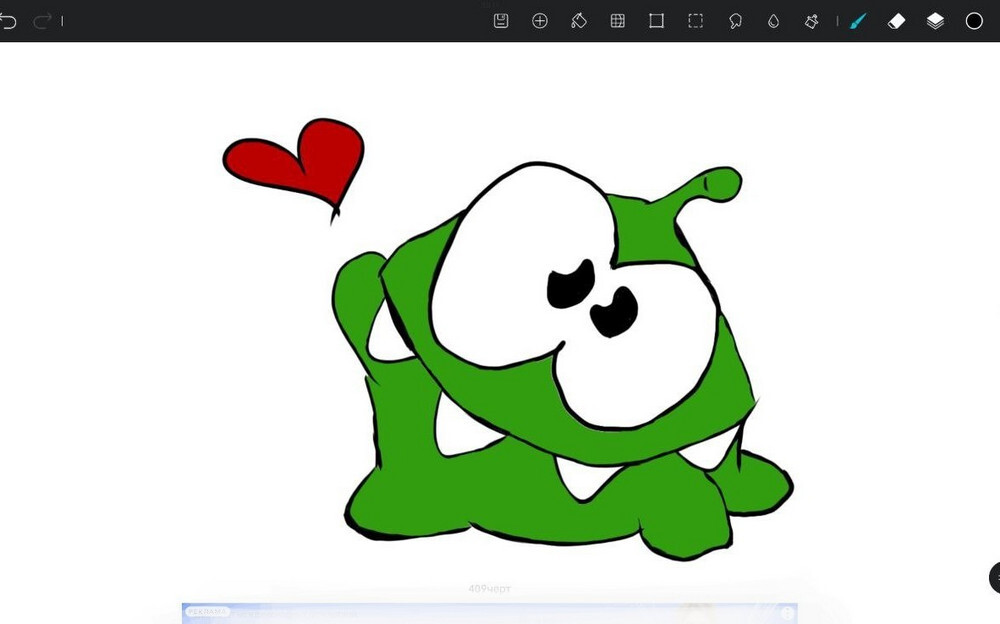Select the water drop blur tool

coord(773,21)
